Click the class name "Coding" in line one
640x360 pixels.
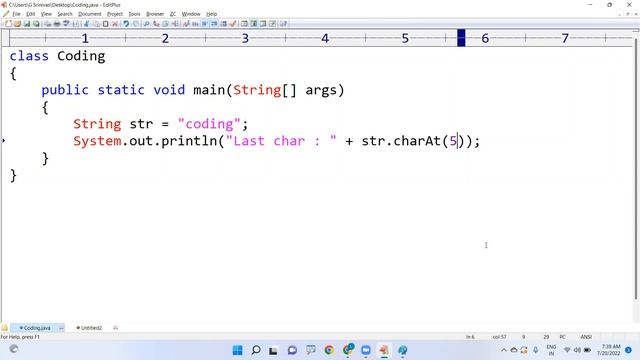click(x=81, y=56)
